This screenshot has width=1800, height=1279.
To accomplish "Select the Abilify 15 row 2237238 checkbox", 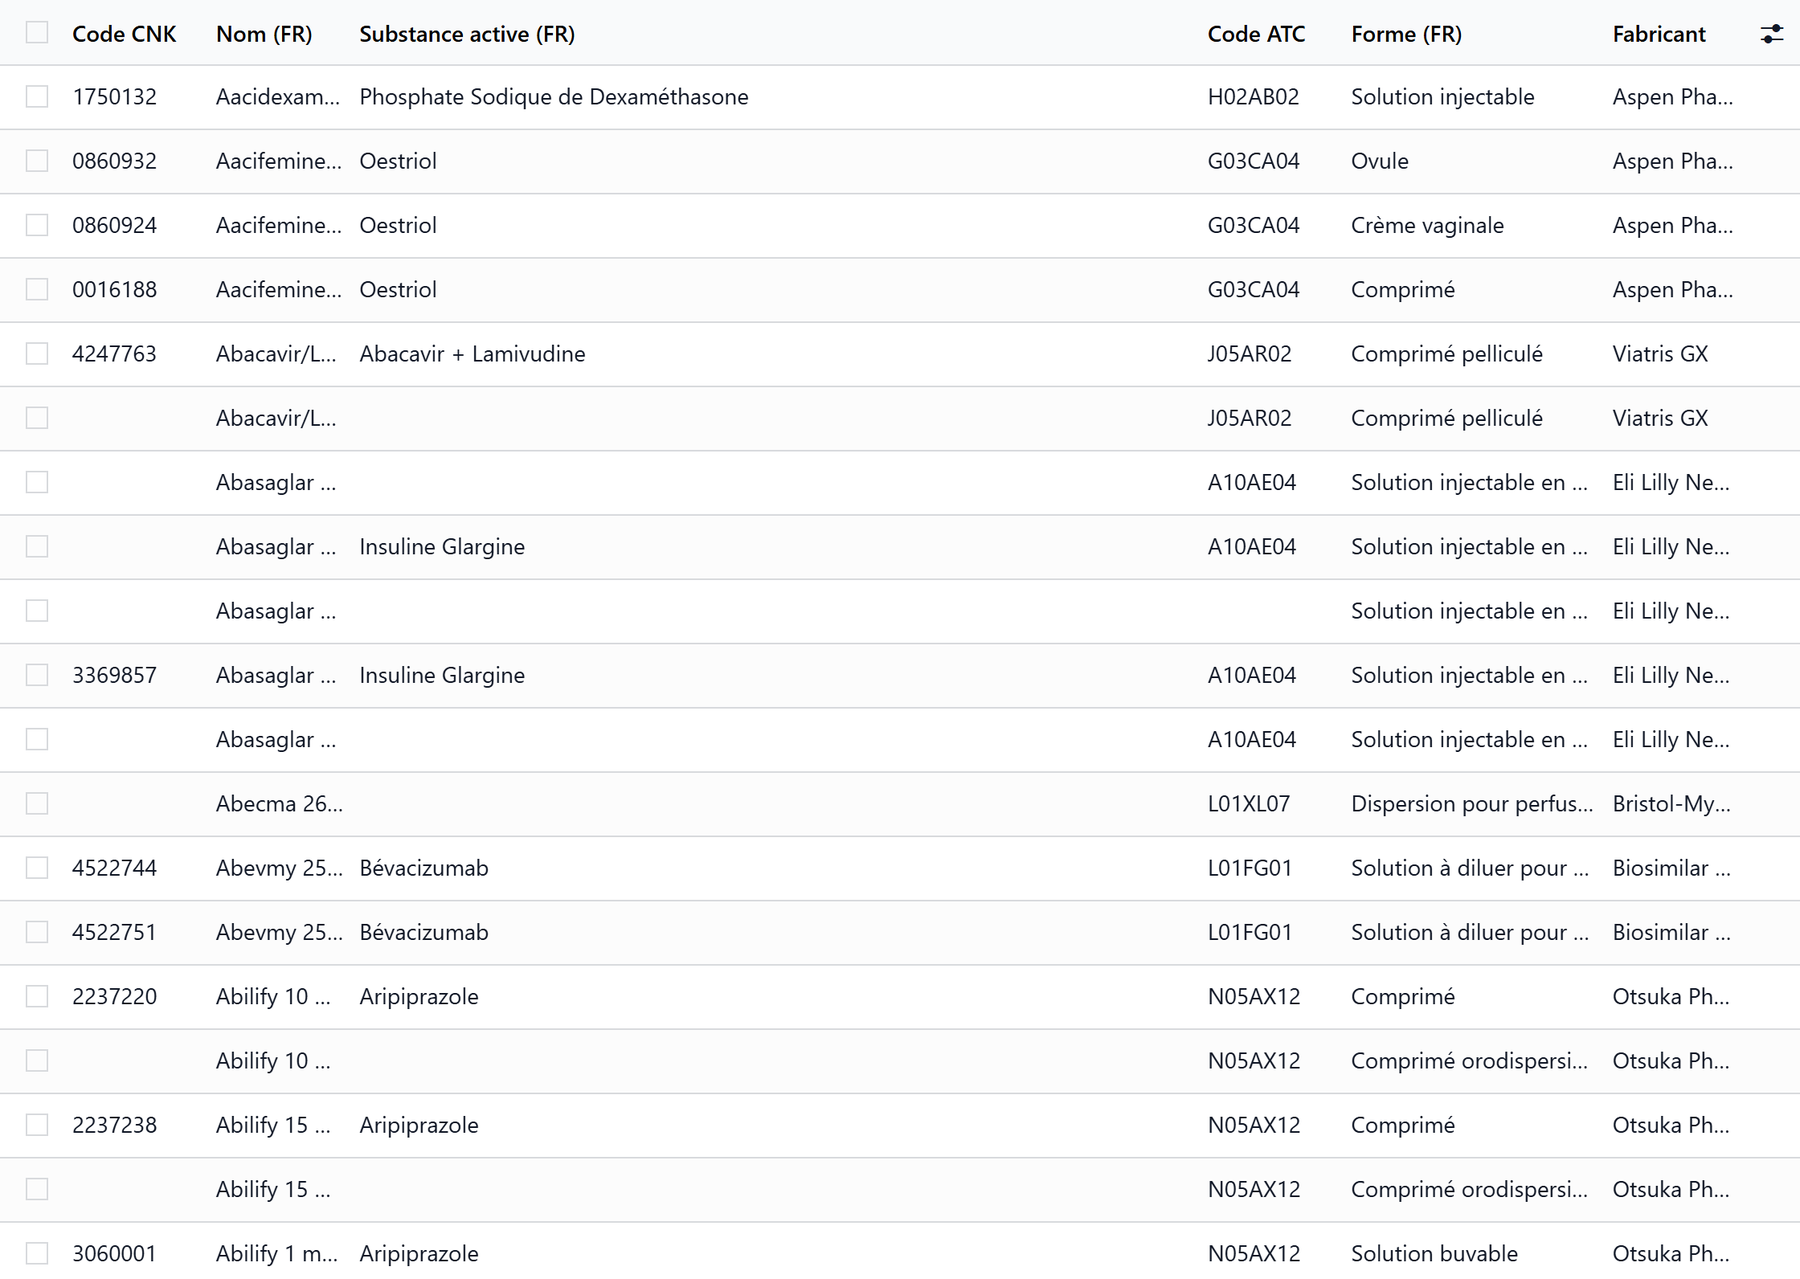I will click(x=37, y=1125).
